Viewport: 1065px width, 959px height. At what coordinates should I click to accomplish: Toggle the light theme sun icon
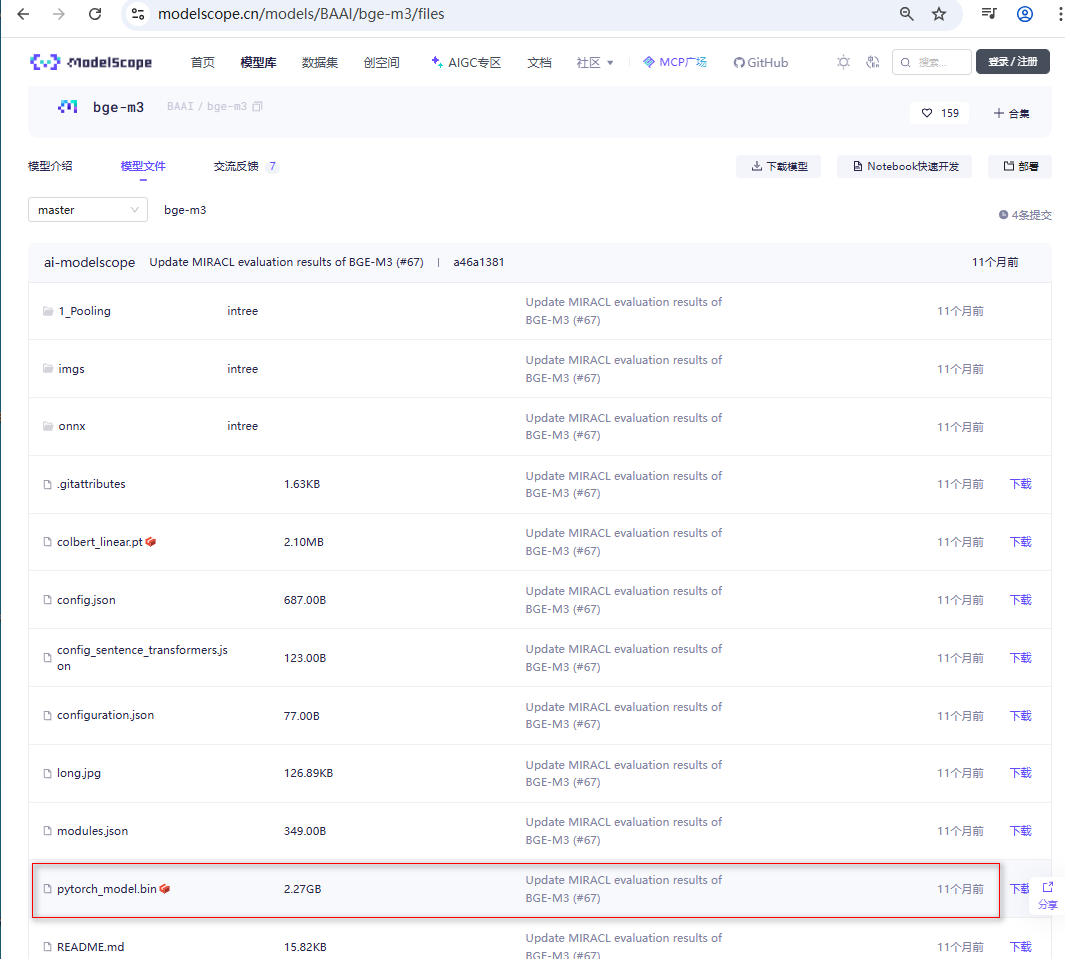(843, 62)
